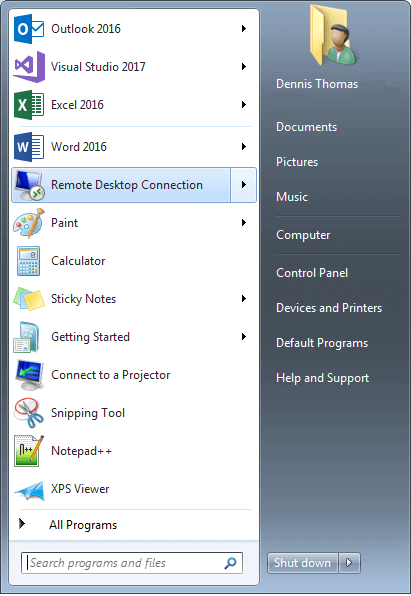Screen dimensions: 411x596
Task: Open Help and Support
Action: pyautogui.click(x=322, y=378)
